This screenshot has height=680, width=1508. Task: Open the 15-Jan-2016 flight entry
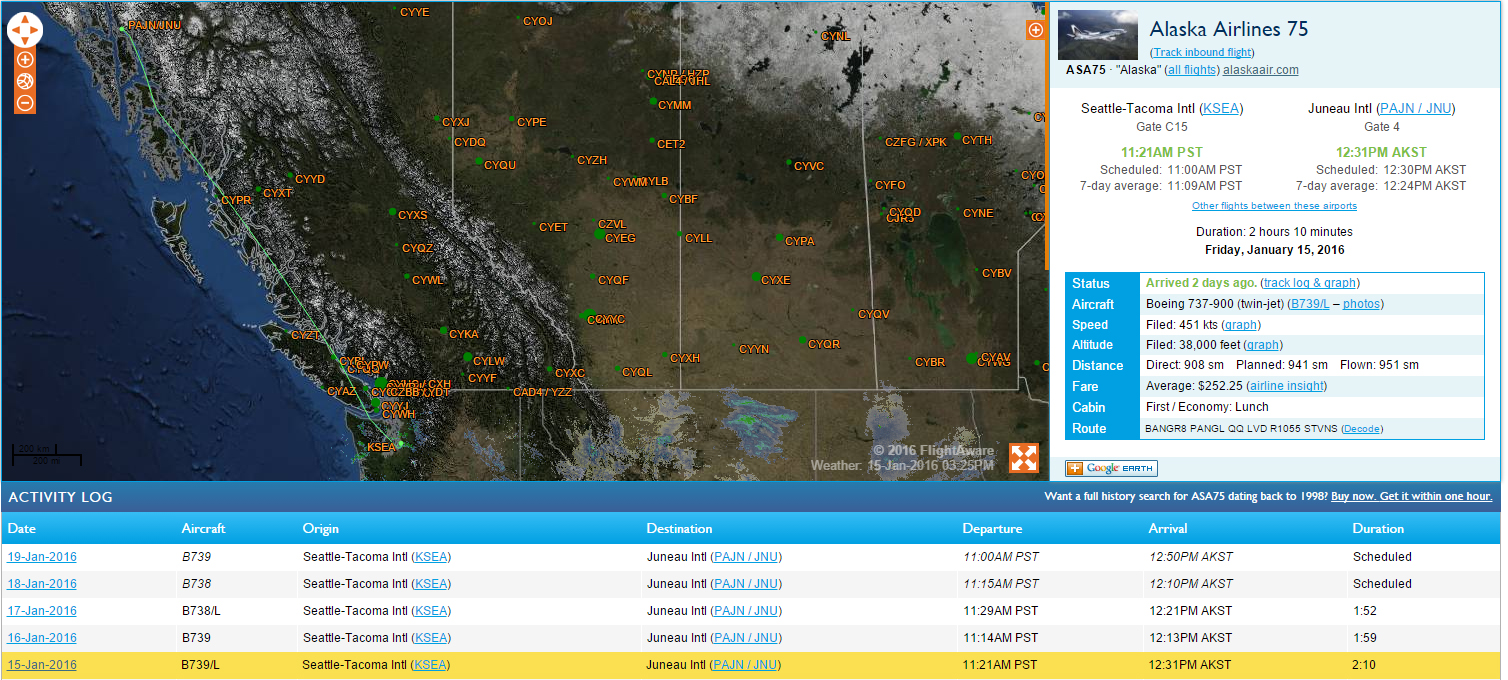coord(42,665)
